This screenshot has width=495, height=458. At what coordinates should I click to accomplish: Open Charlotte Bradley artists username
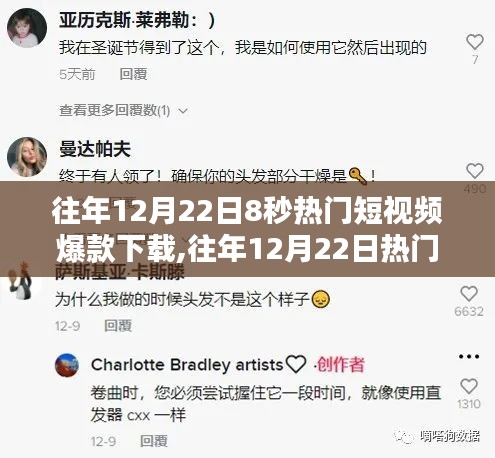pyautogui.click(x=187, y=365)
